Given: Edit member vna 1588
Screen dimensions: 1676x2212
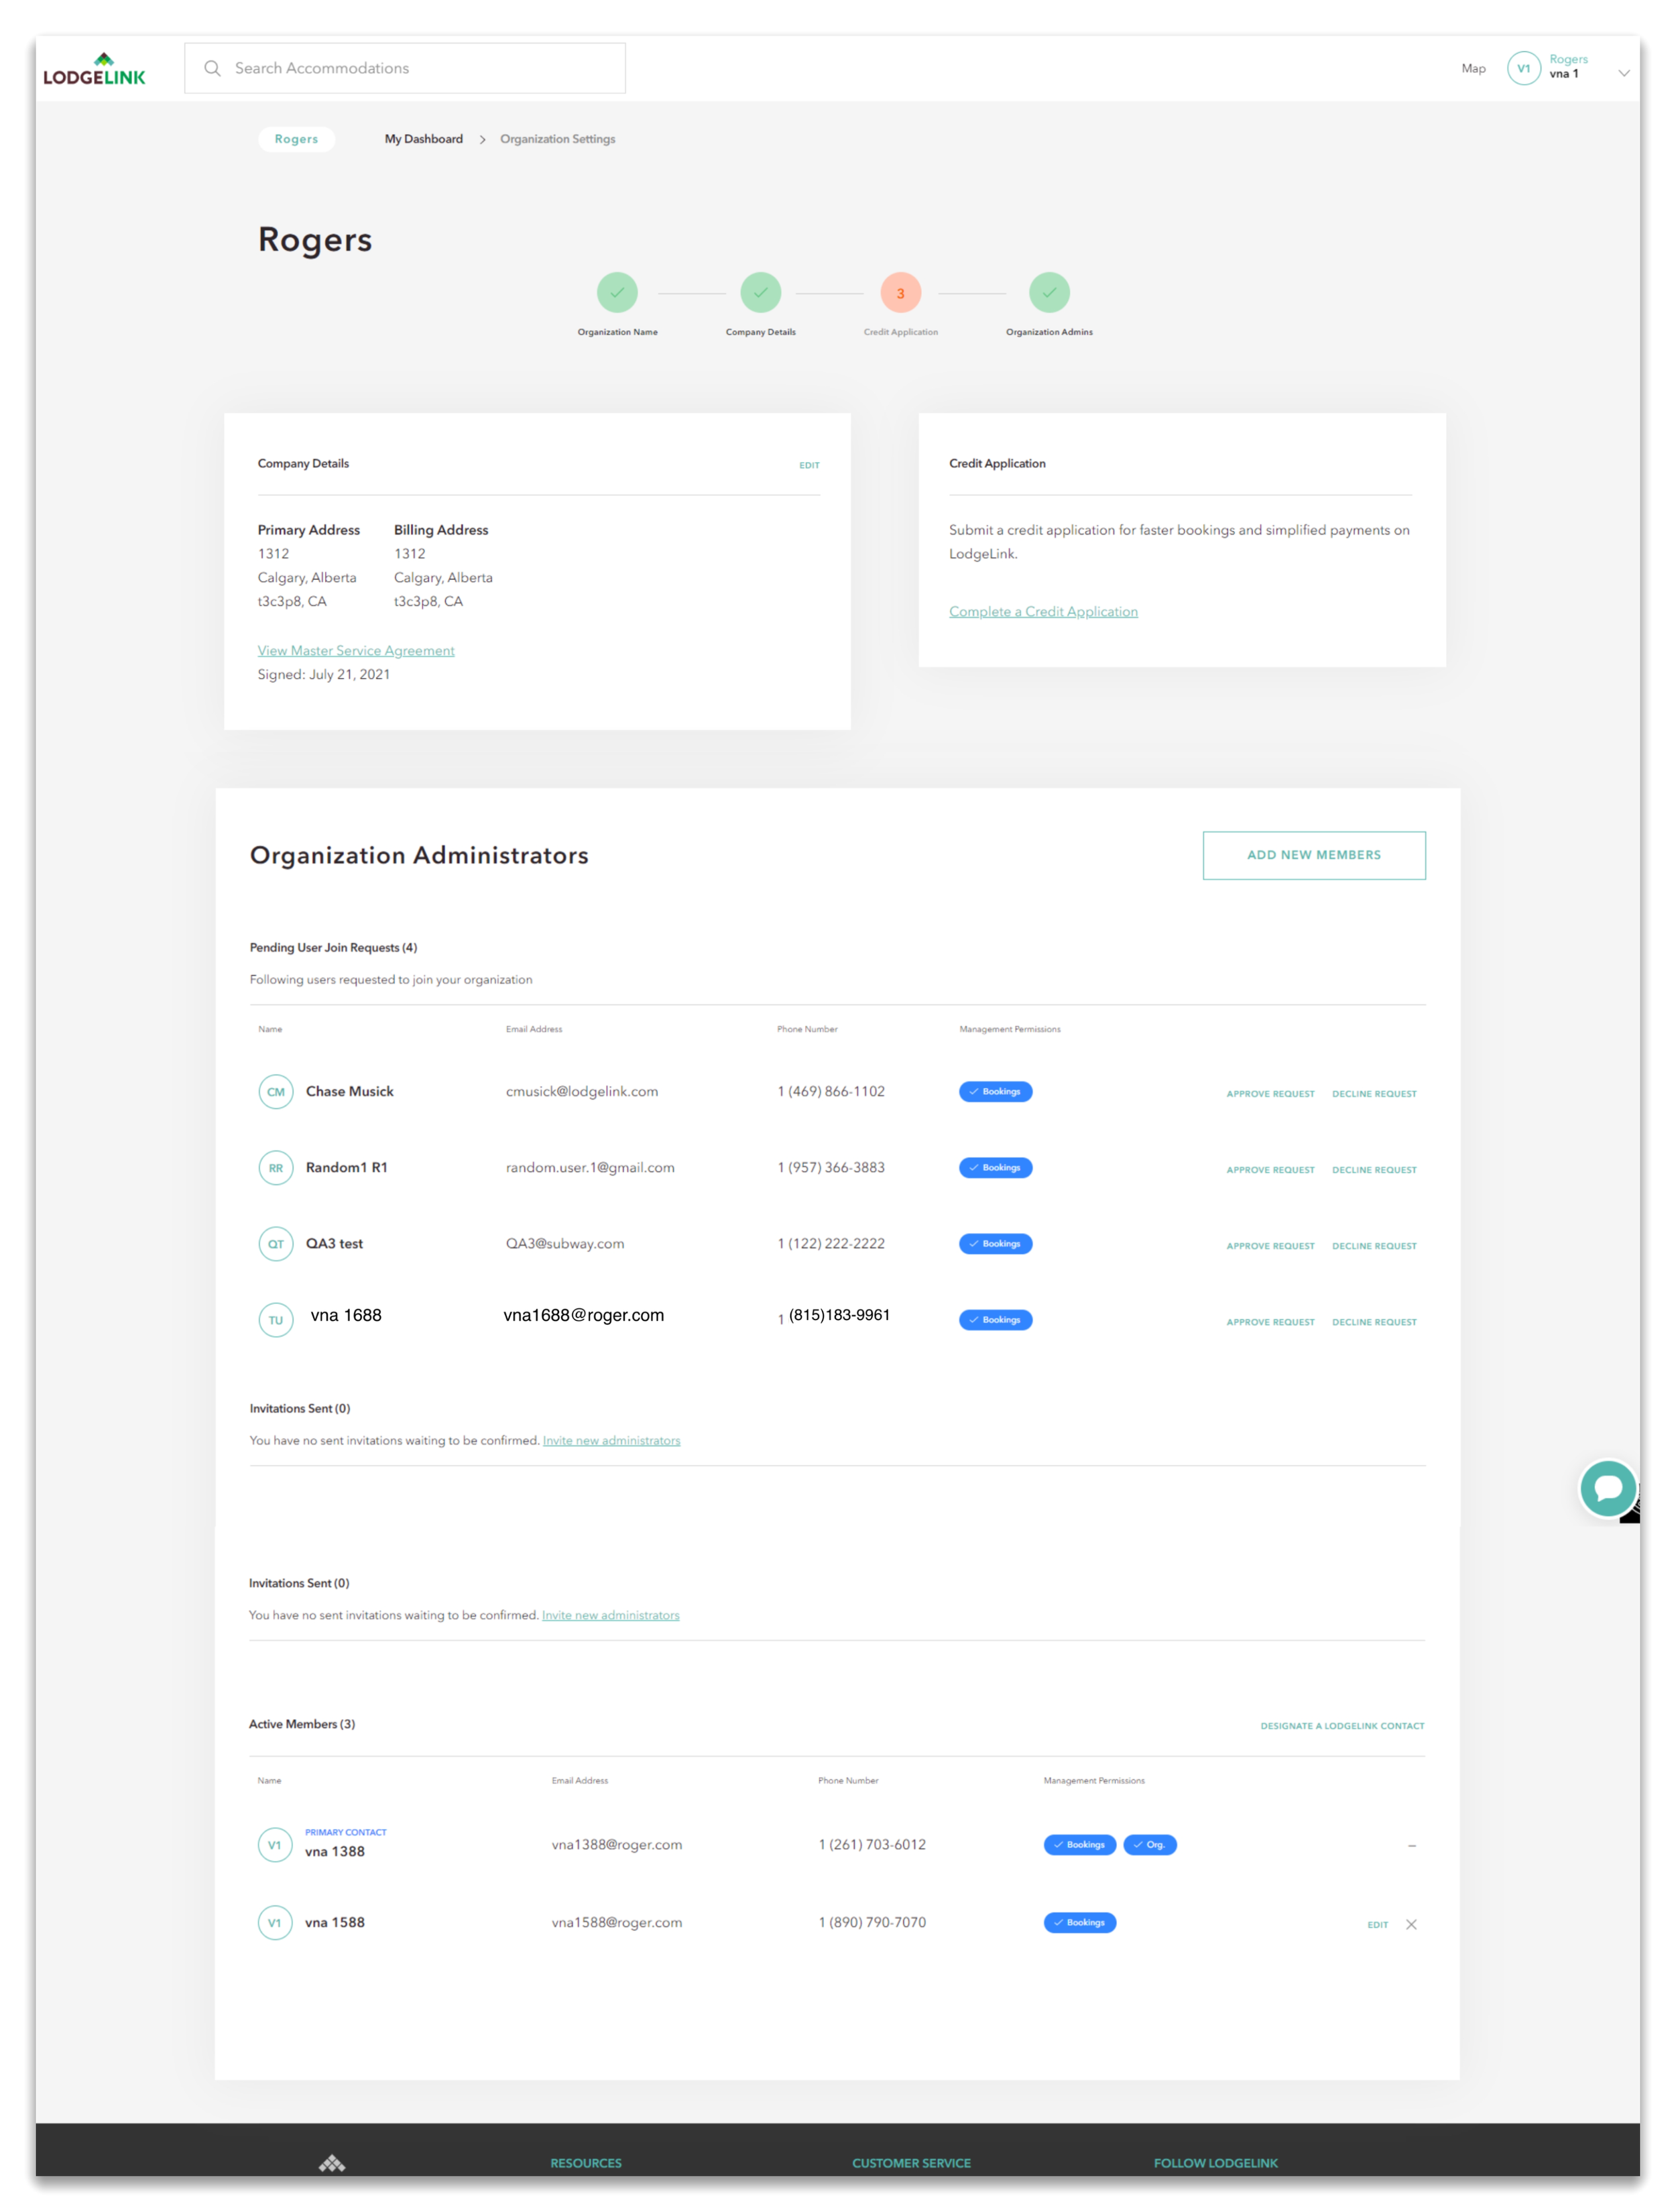Looking at the screenshot, I should (1377, 1925).
